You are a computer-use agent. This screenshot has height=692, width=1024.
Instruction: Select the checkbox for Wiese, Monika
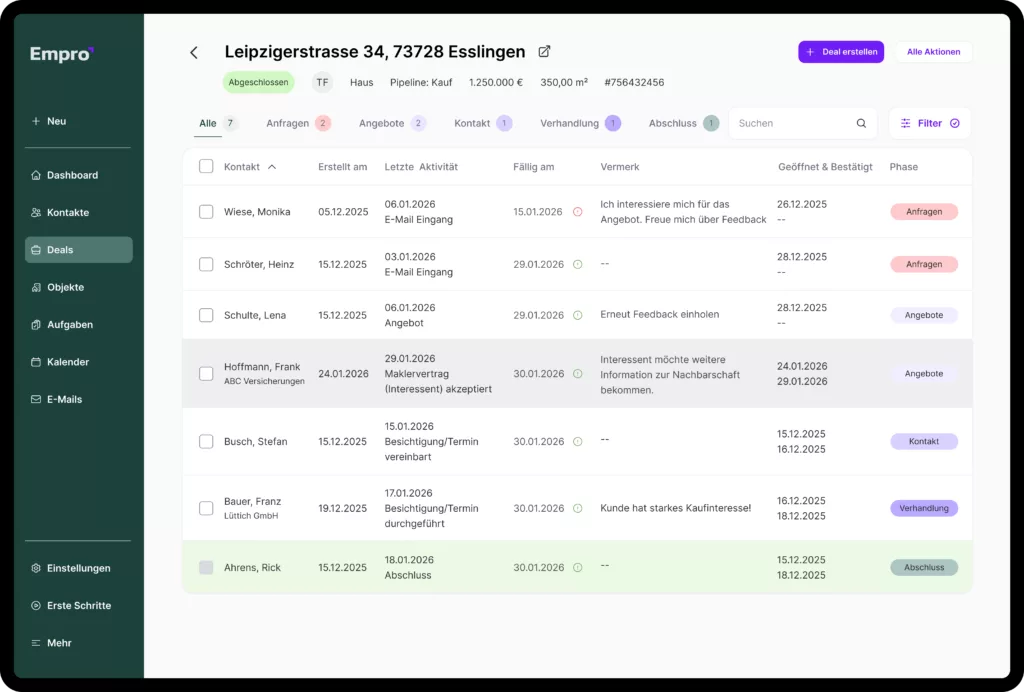point(206,212)
